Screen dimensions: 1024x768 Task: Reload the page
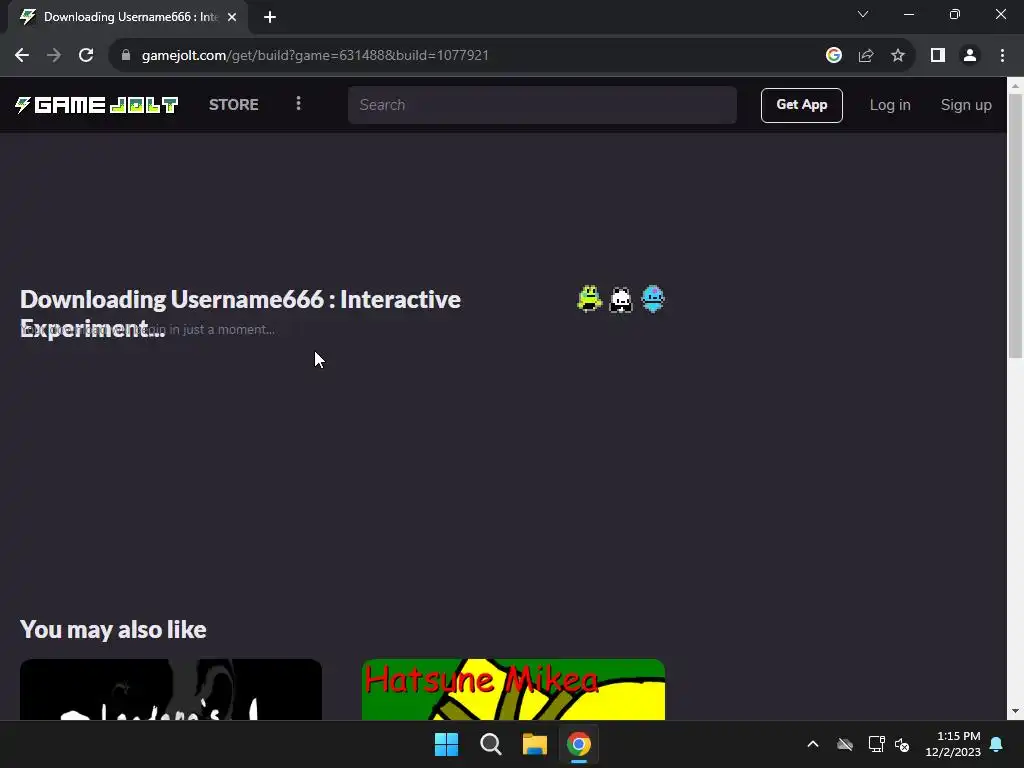tap(86, 56)
